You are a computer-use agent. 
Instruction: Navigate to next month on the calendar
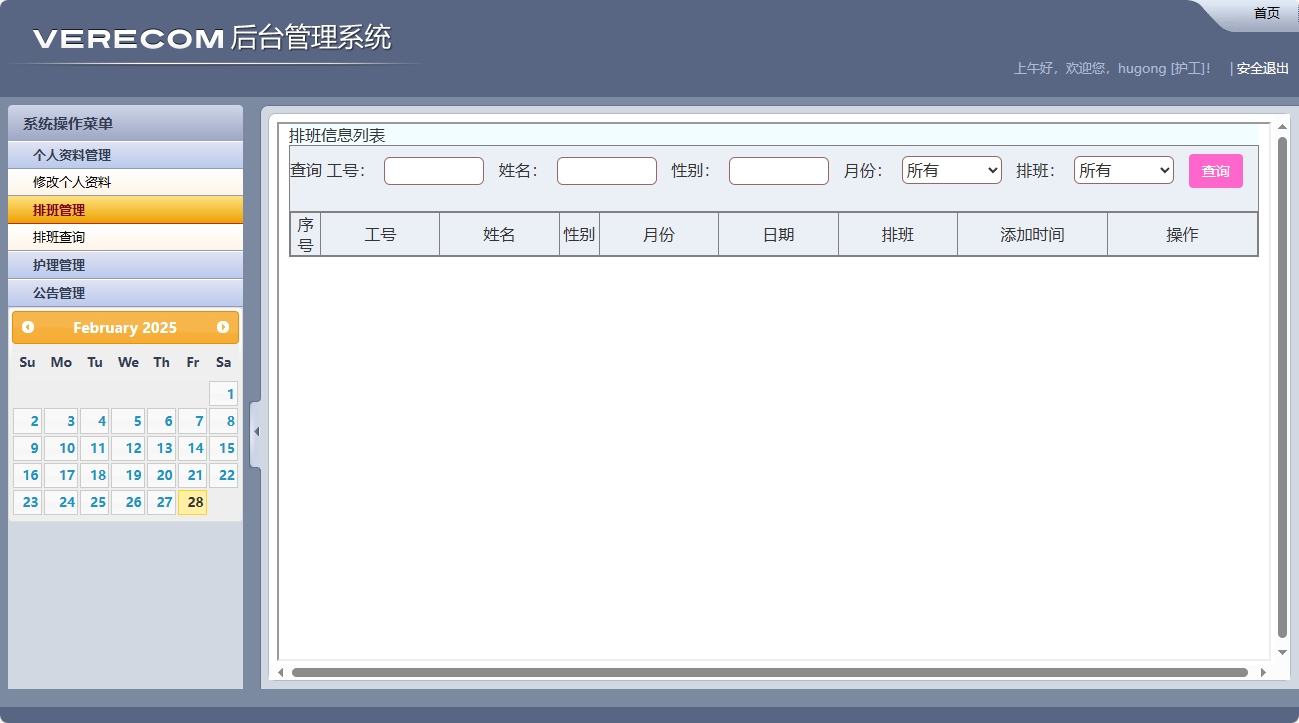coord(222,327)
